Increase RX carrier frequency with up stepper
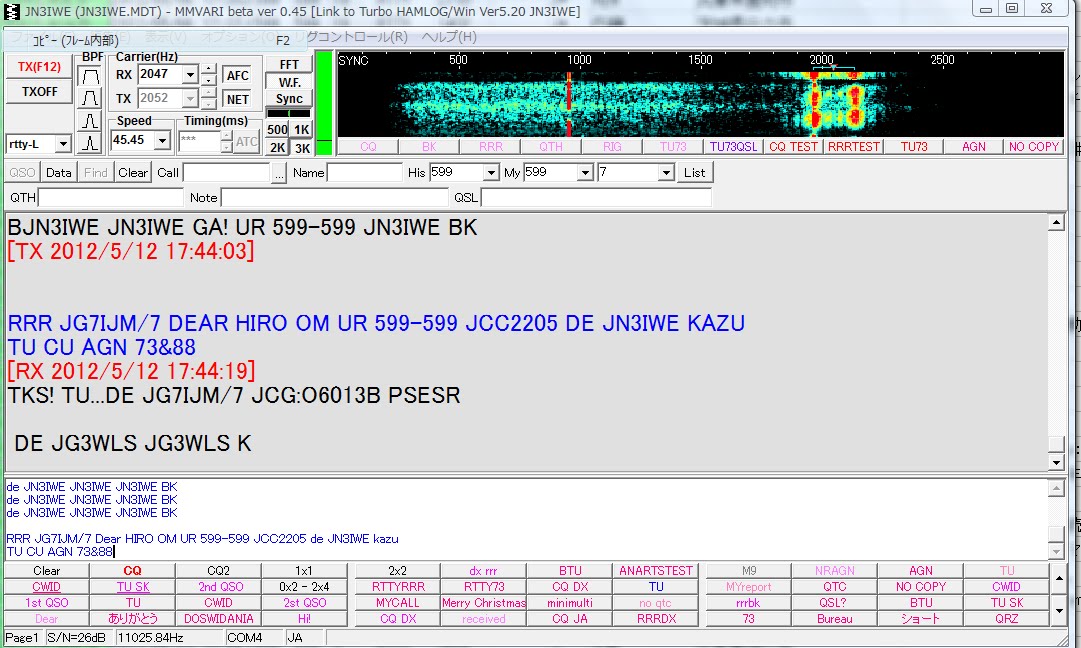 coord(209,70)
